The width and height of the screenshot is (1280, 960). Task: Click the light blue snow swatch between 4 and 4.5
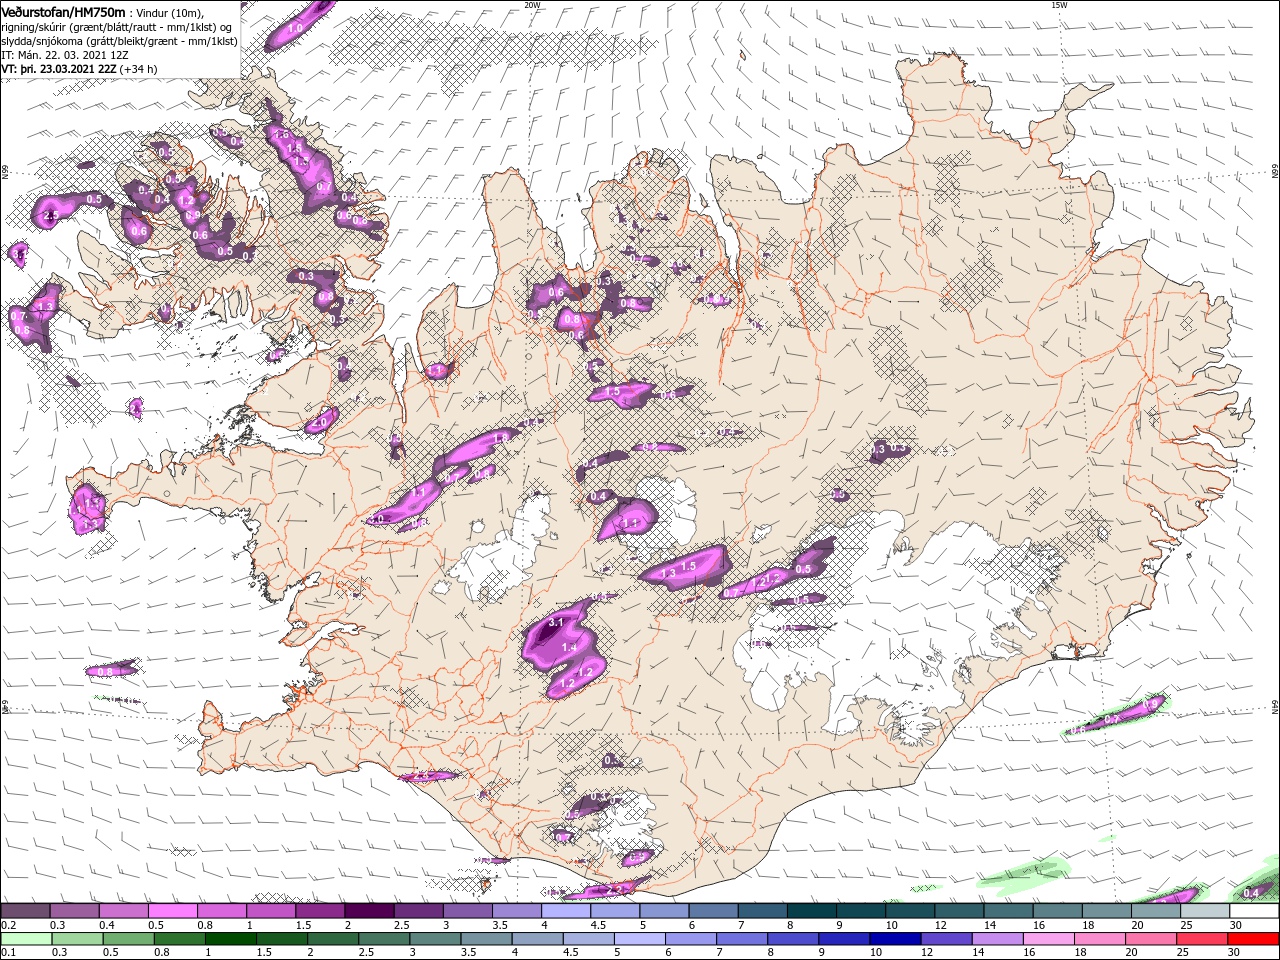(x=567, y=911)
